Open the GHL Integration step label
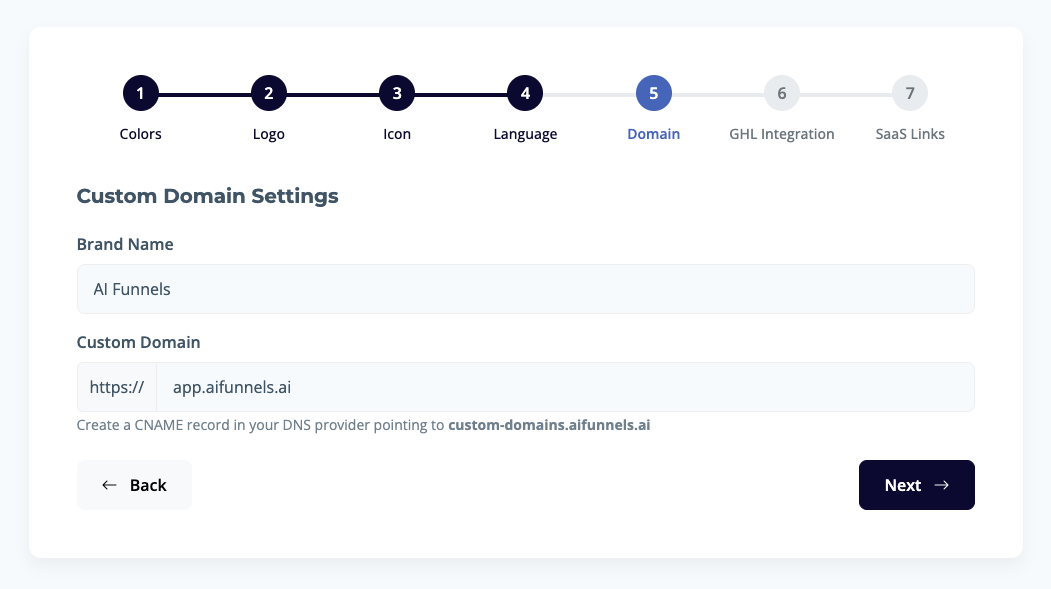The image size is (1051, 589). (781, 134)
